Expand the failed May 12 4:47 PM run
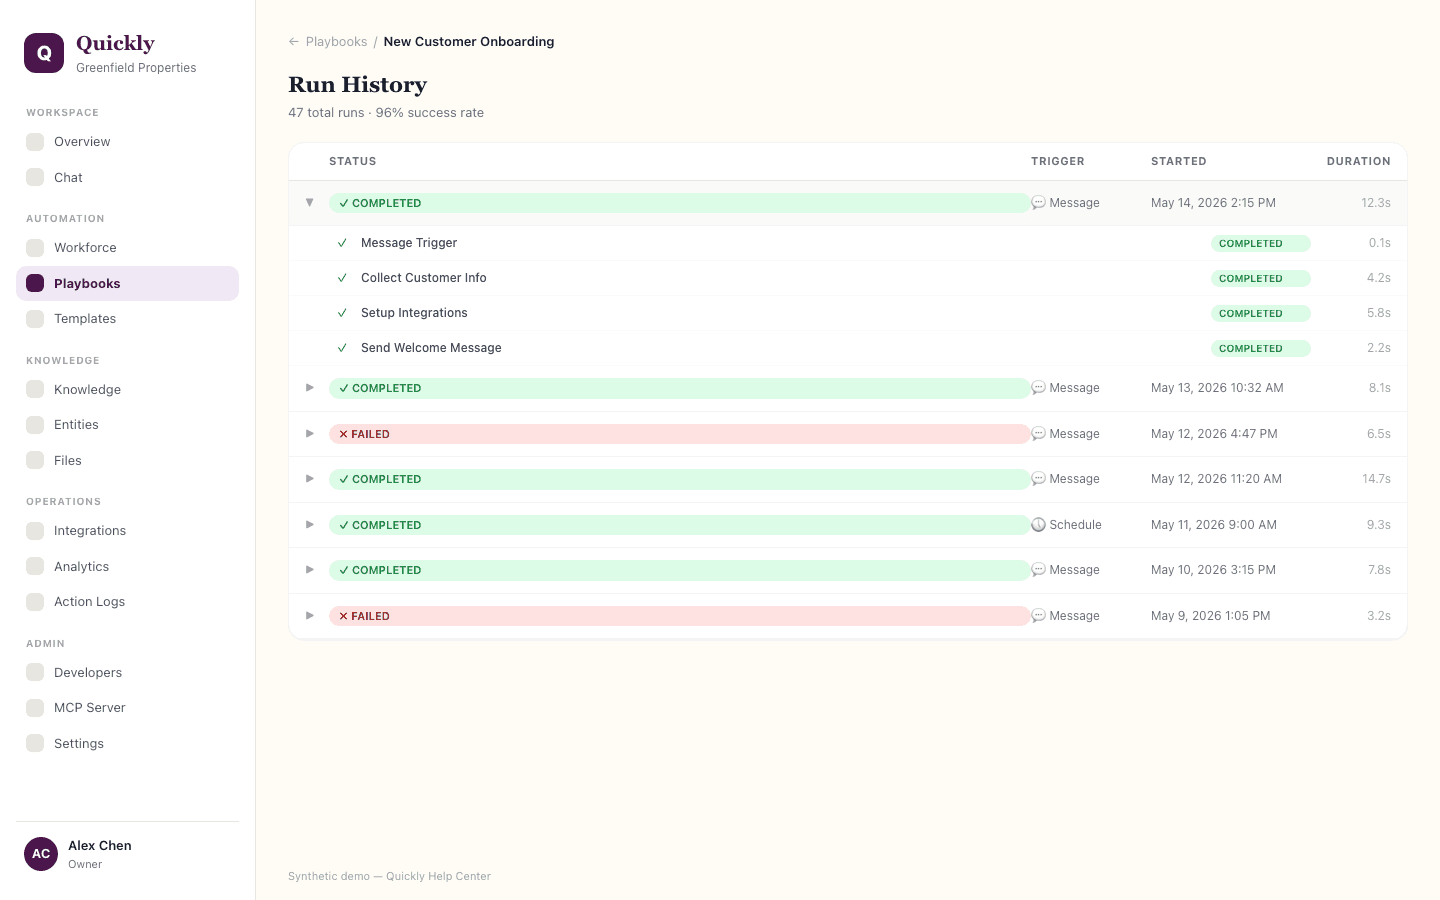 click(x=310, y=434)
